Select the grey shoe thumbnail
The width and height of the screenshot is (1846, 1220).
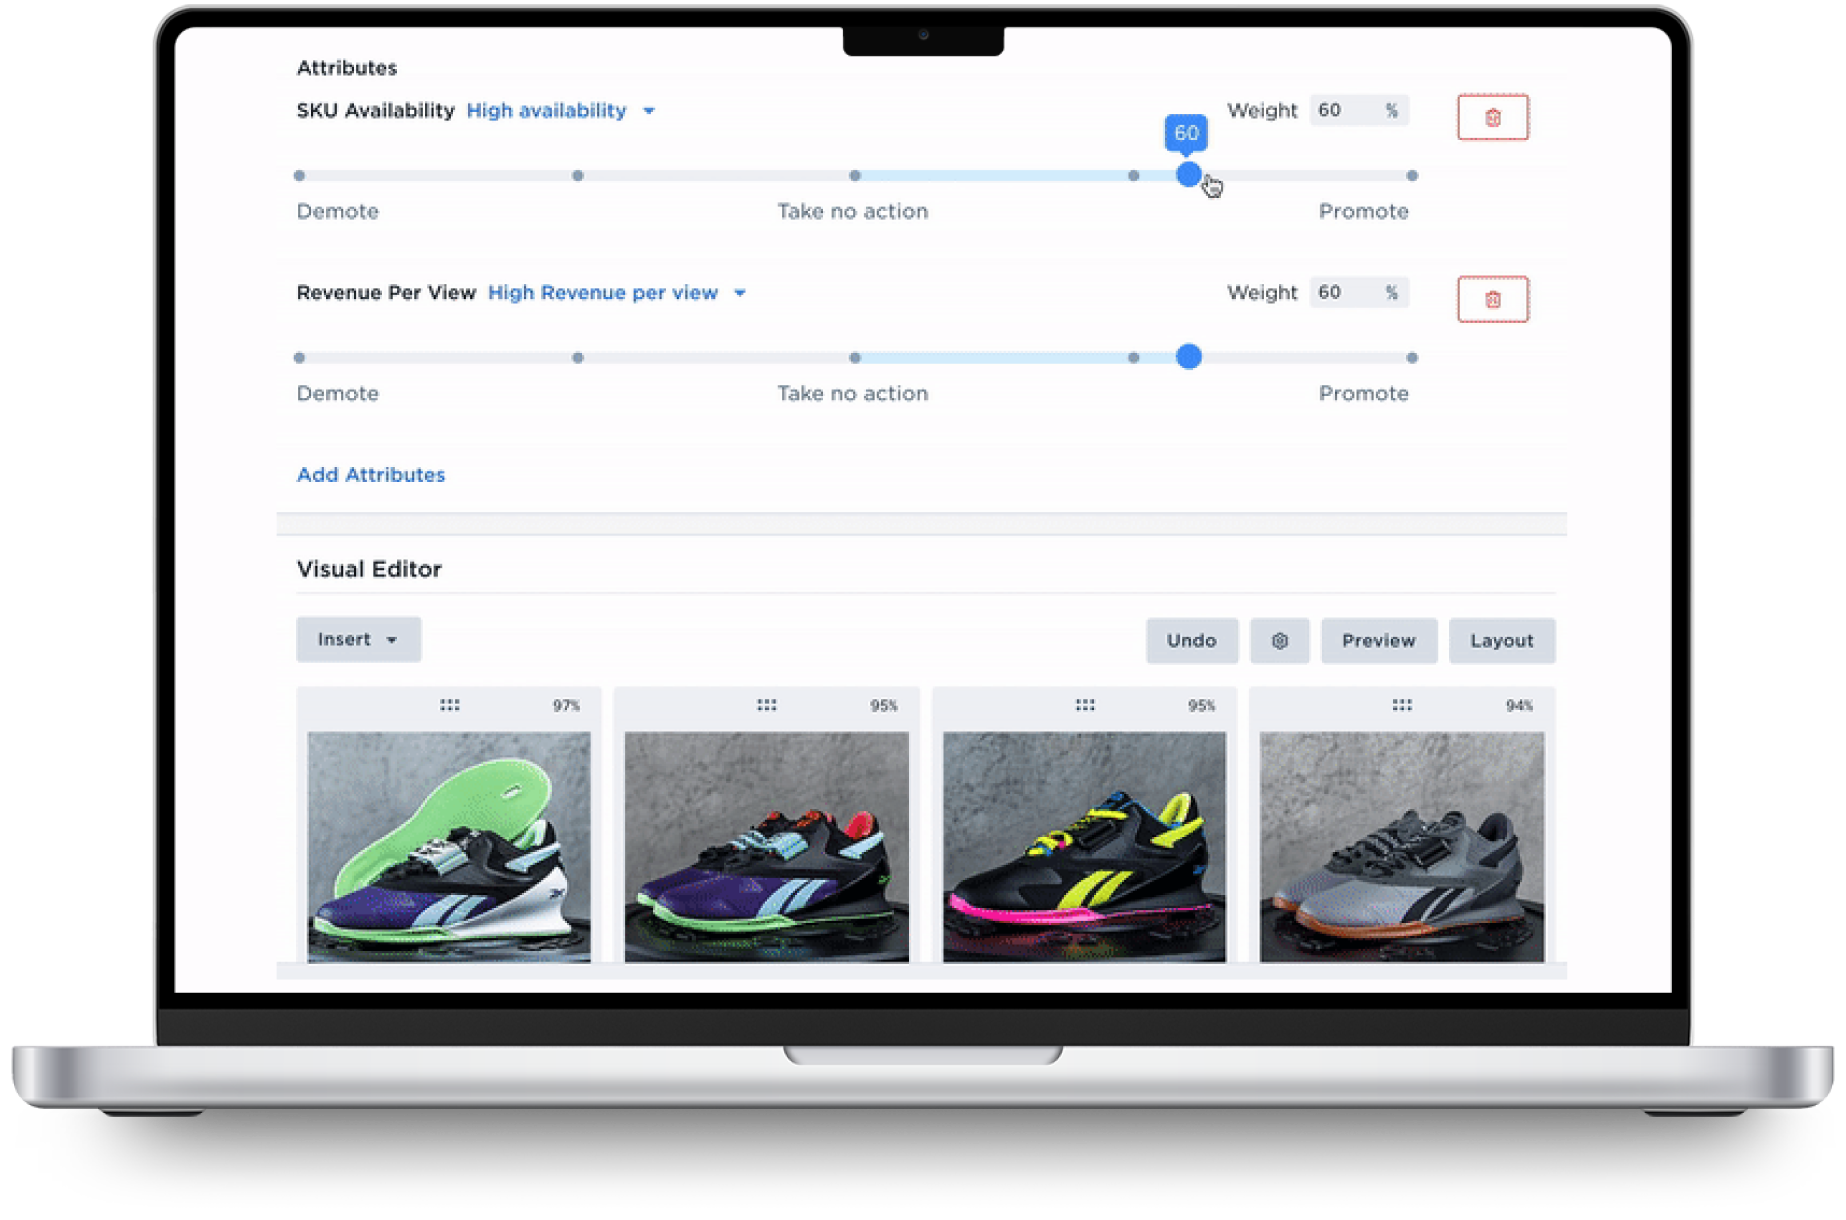(1401, 846)
